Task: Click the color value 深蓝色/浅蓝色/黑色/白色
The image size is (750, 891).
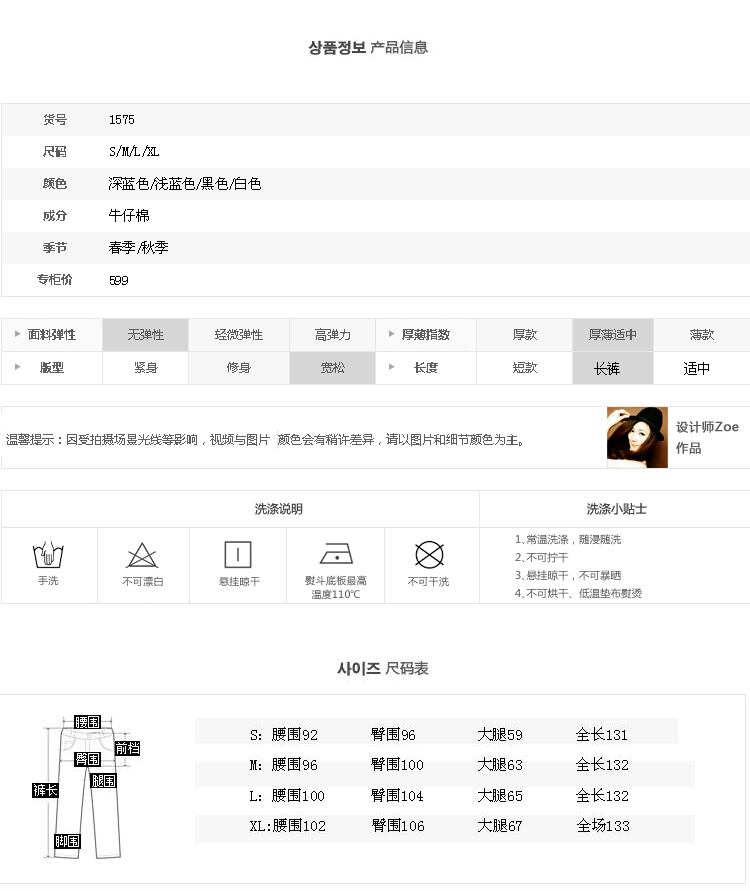Action: (x=185, y=184)
